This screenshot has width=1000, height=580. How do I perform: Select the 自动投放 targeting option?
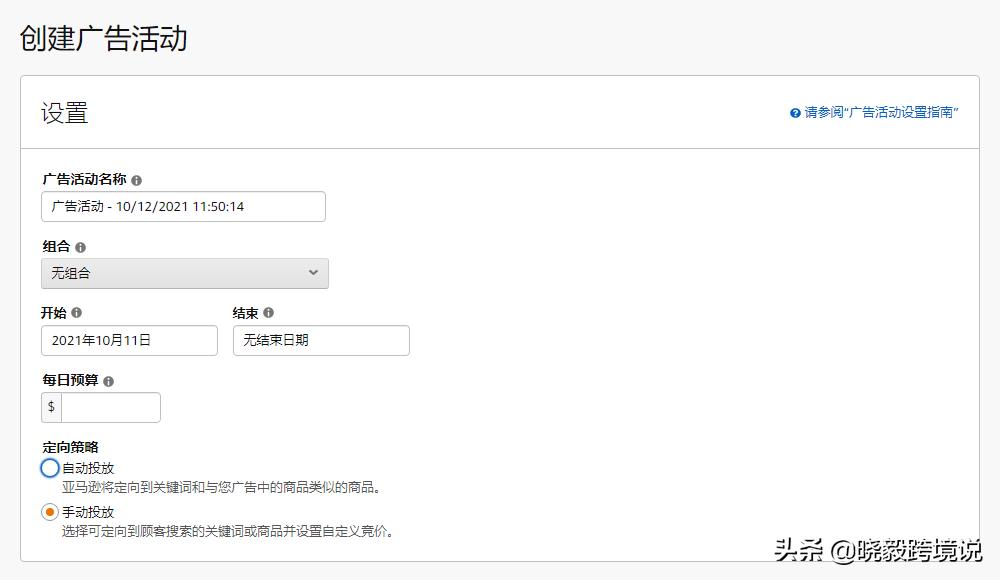49,468
